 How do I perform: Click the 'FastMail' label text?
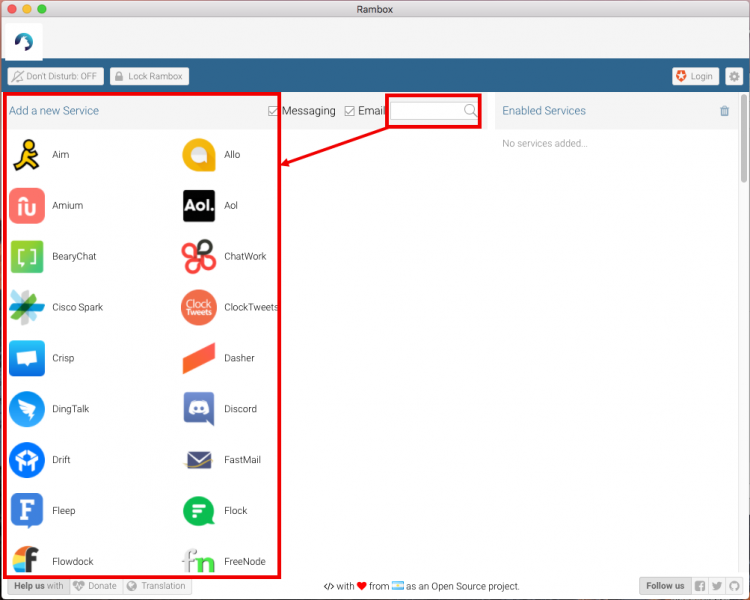(x=243, y=460)
